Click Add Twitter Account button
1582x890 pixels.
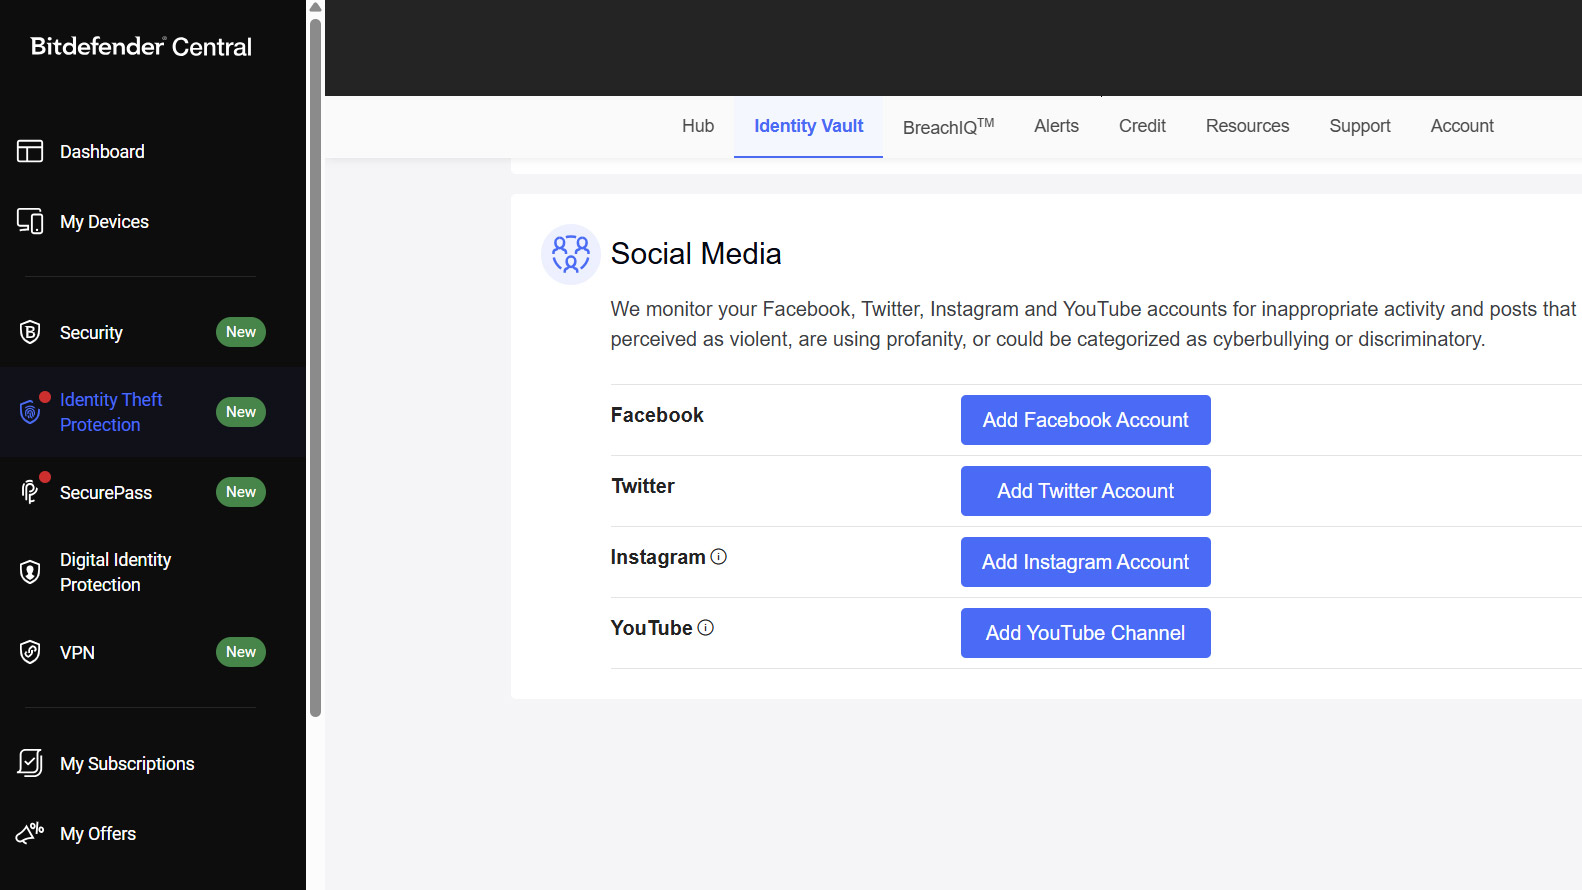(1085, 491)
